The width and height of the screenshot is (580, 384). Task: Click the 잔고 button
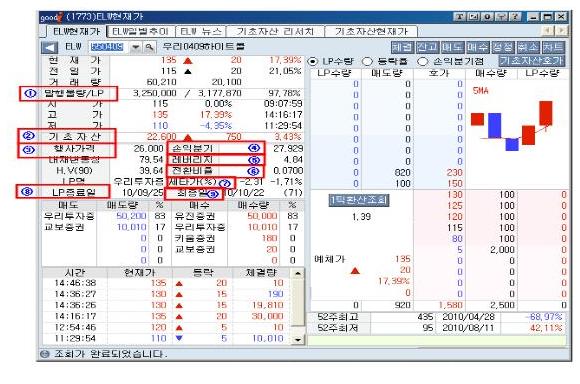427,47
